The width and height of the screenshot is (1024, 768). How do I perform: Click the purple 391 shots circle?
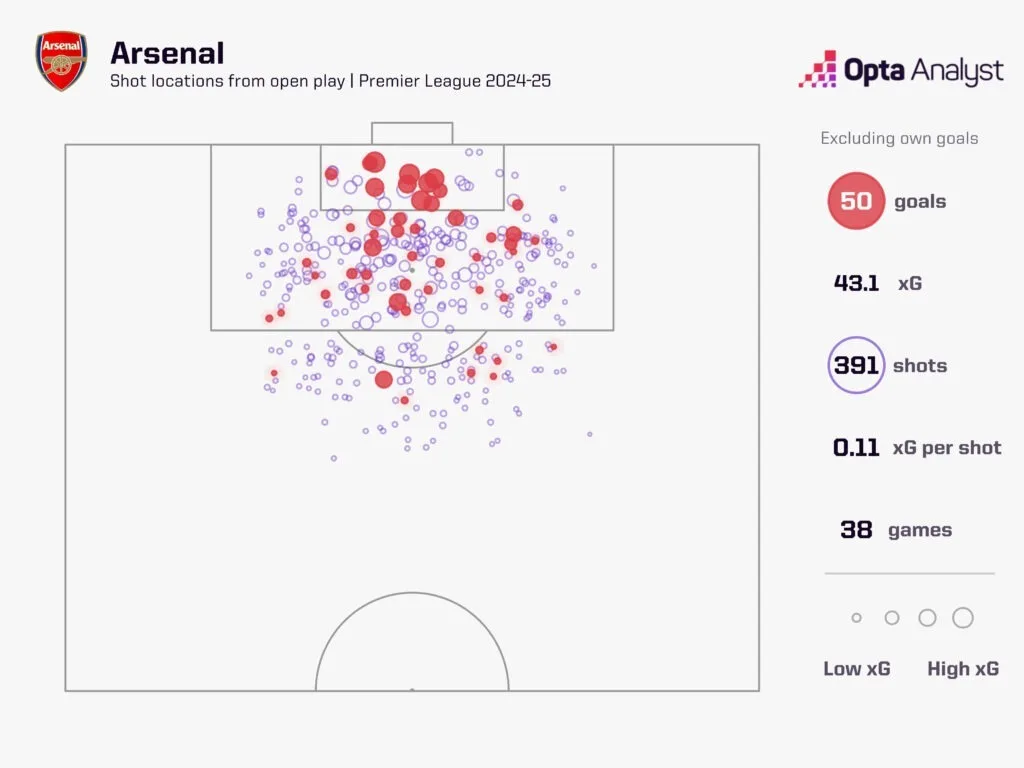(x=856, y=365)
